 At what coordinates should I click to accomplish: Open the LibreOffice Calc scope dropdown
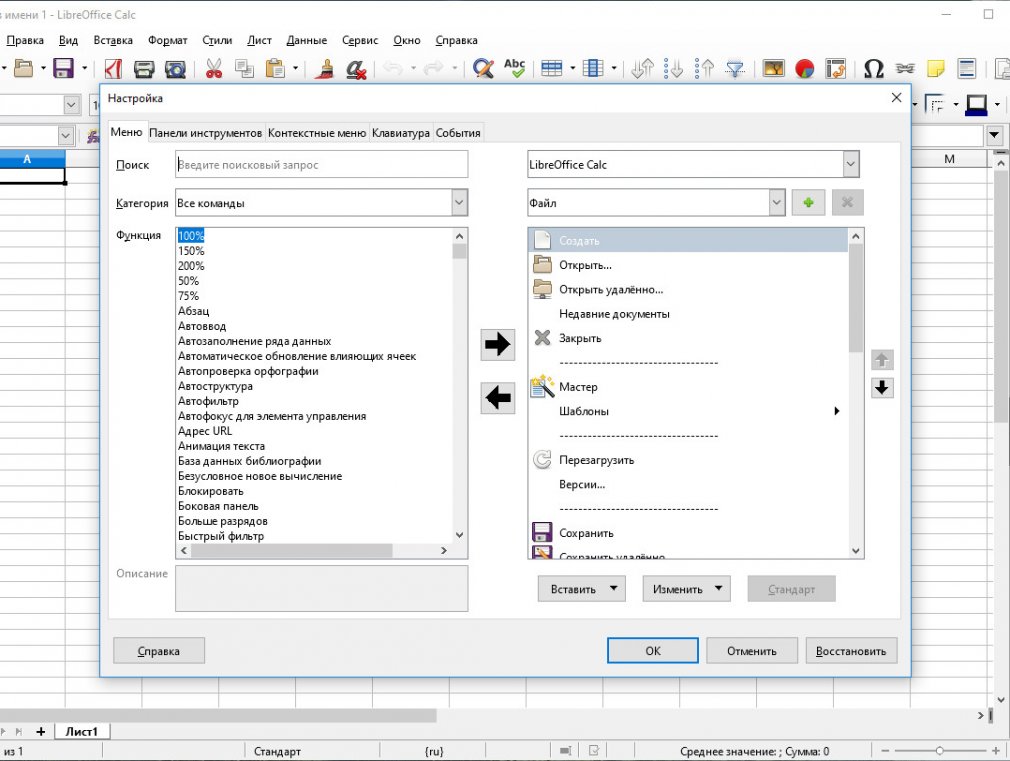[850, 164]
